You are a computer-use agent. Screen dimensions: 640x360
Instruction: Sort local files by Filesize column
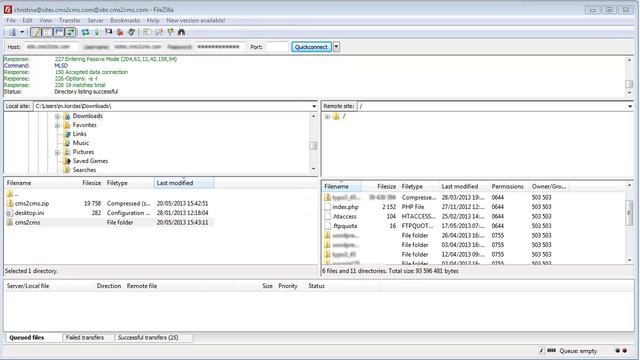[92, 183]
